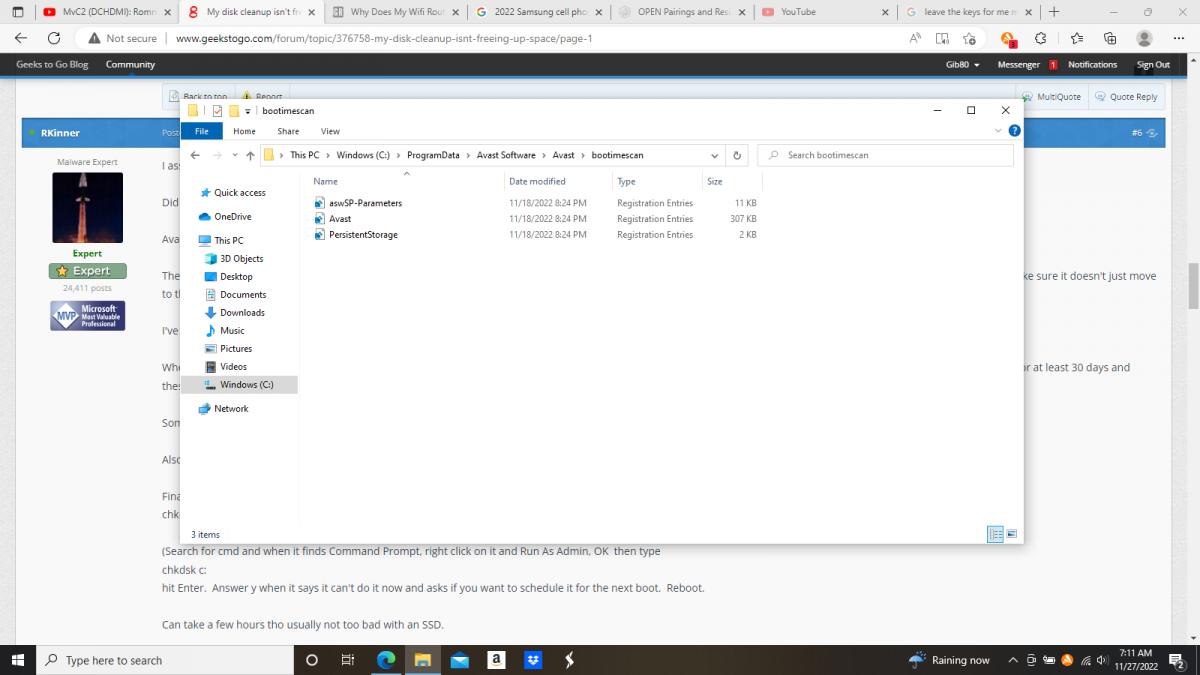Open forum Notifications link
Screen dimensions: 1200x675
pyautogui.click(x=1092, y=65)
